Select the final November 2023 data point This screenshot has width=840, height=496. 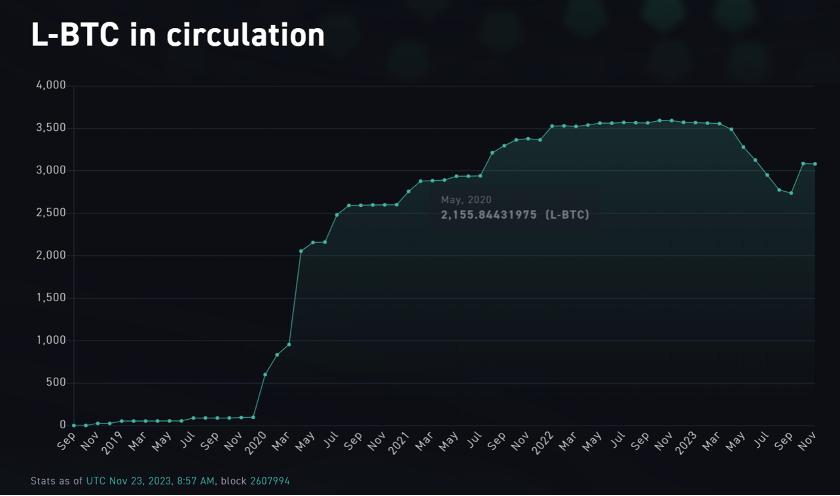pos(815,164)
